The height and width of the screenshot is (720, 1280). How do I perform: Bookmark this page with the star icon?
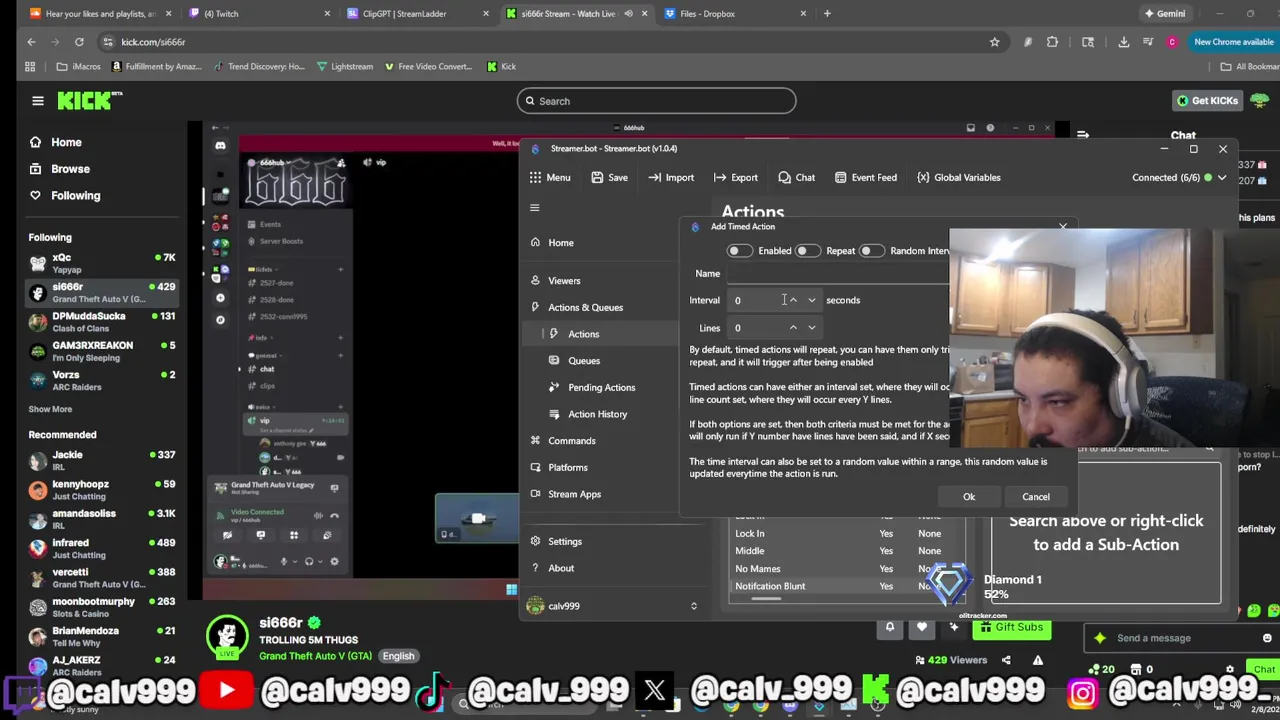[994, 42]
